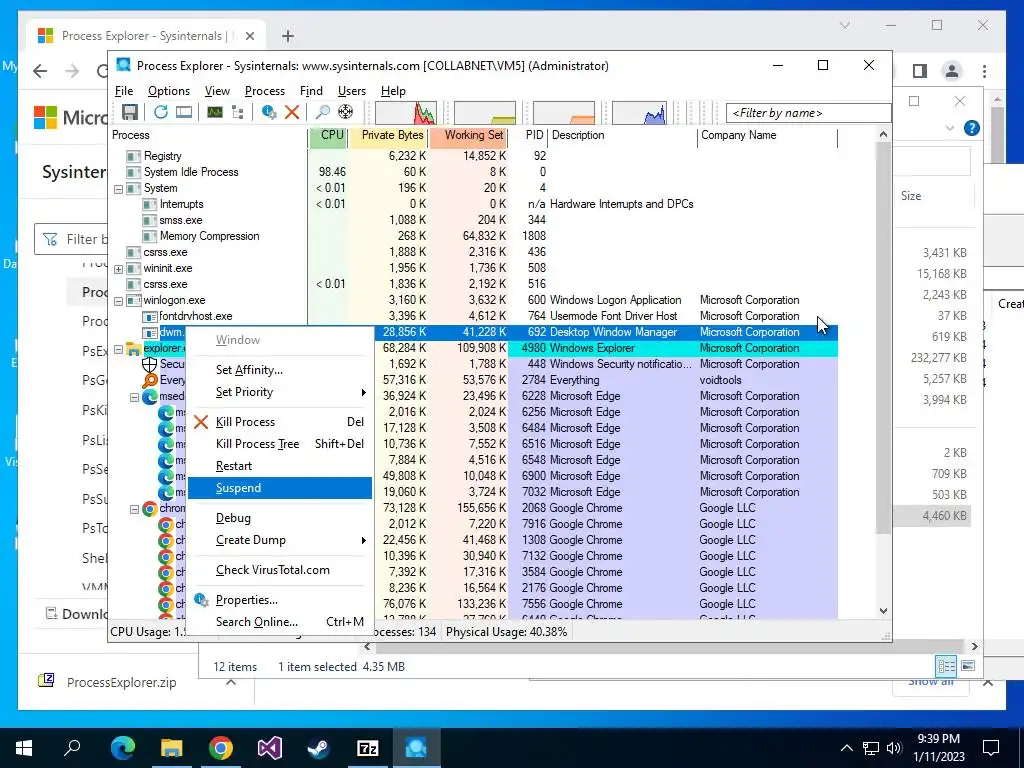This screenshot has width=1024, height=768.
Task: Collapse the msedge process tree node
Action: [x=135, y=397]
